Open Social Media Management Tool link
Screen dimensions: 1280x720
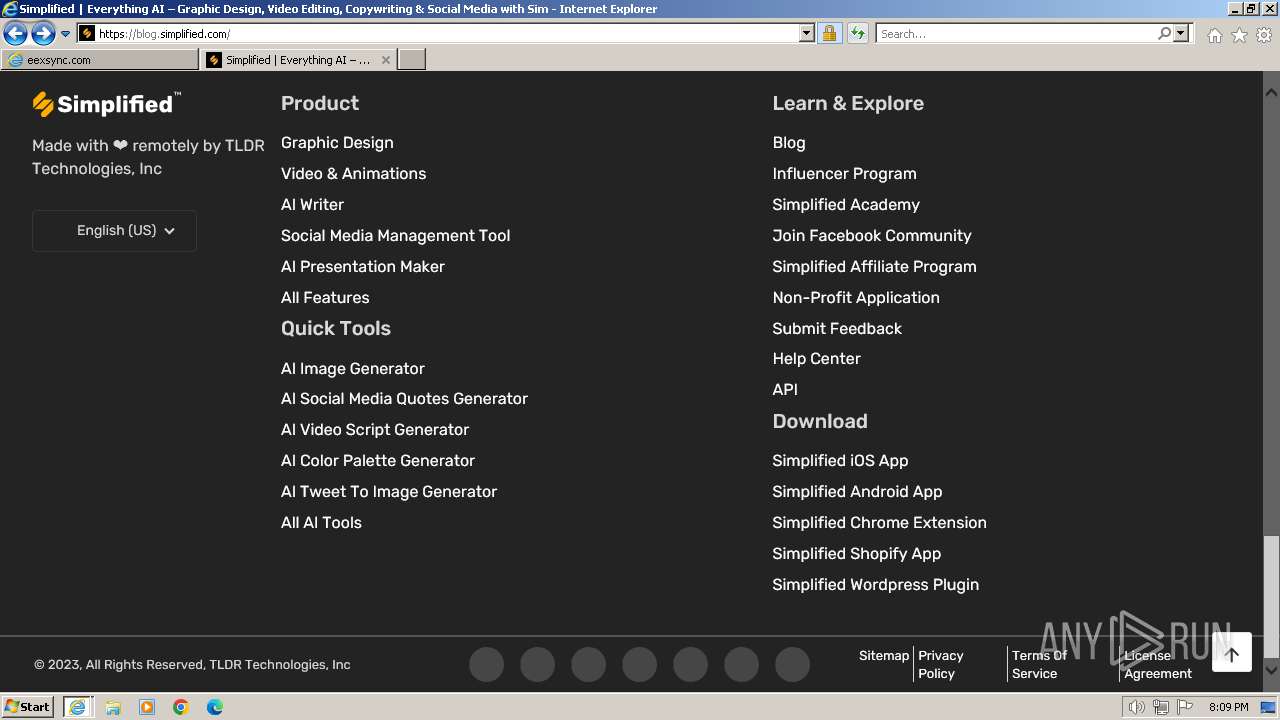click(x=395, y=236)
